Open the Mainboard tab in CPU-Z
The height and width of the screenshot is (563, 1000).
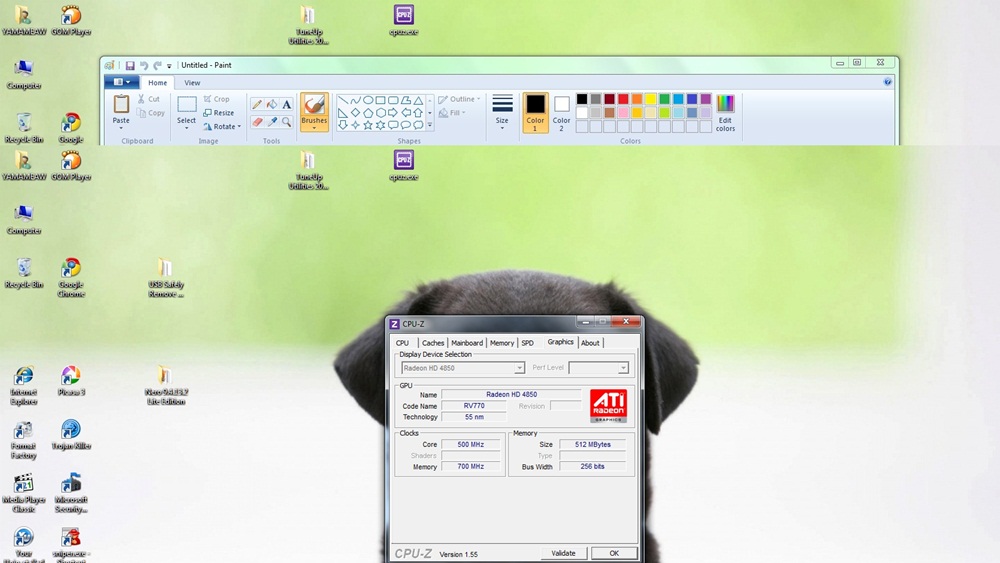(467, 343)
